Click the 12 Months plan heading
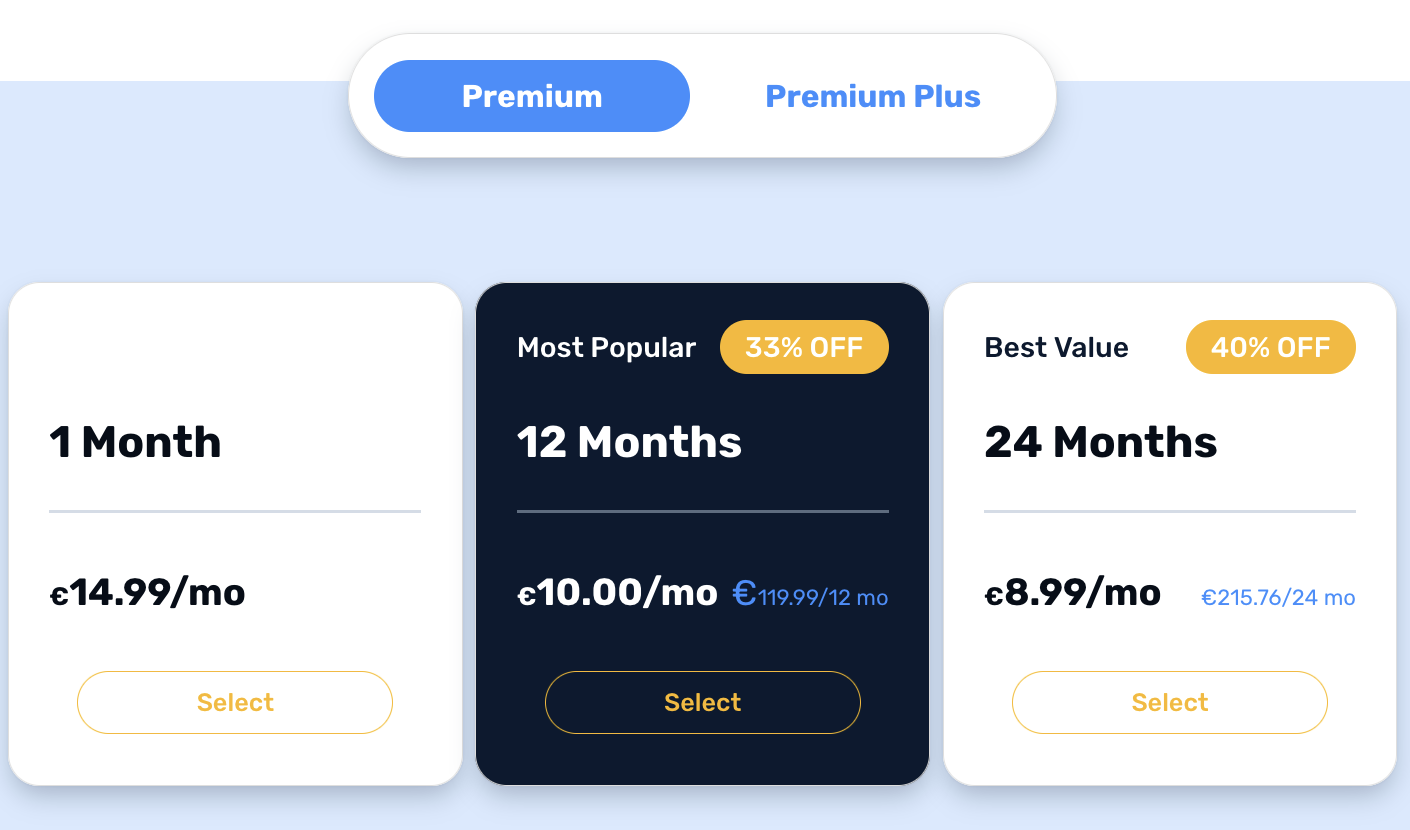Image resolution: width=1410 pixels, height=830 pixels. pos(629,442)
